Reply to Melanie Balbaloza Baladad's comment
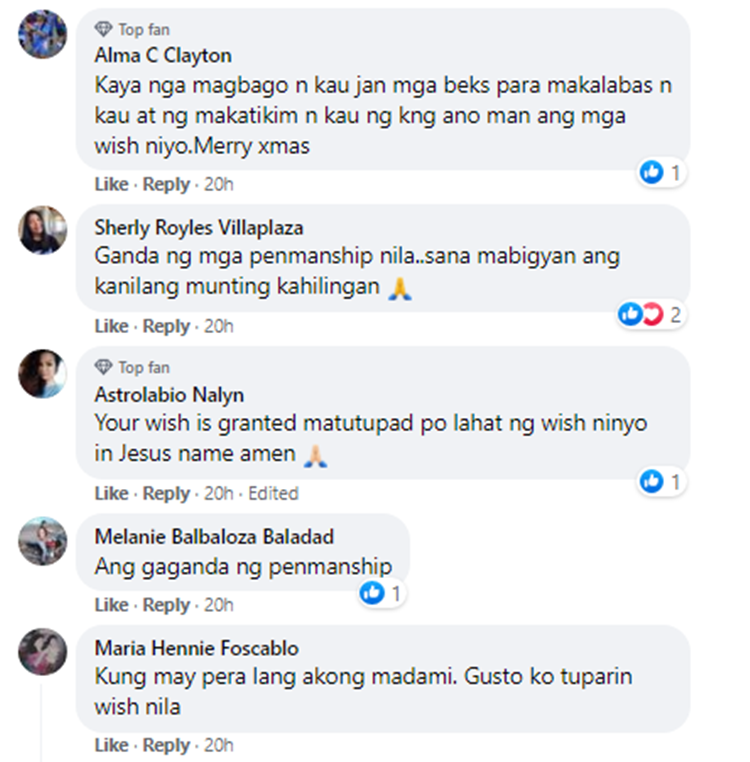 pos(166,605)
